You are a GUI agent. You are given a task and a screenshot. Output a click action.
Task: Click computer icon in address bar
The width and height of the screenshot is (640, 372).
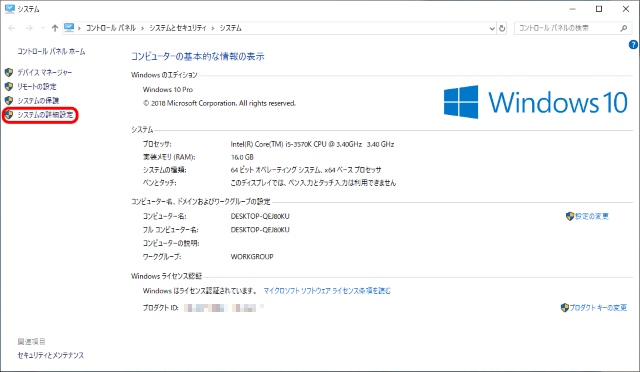pyautogui.click(x=69, y=28)
